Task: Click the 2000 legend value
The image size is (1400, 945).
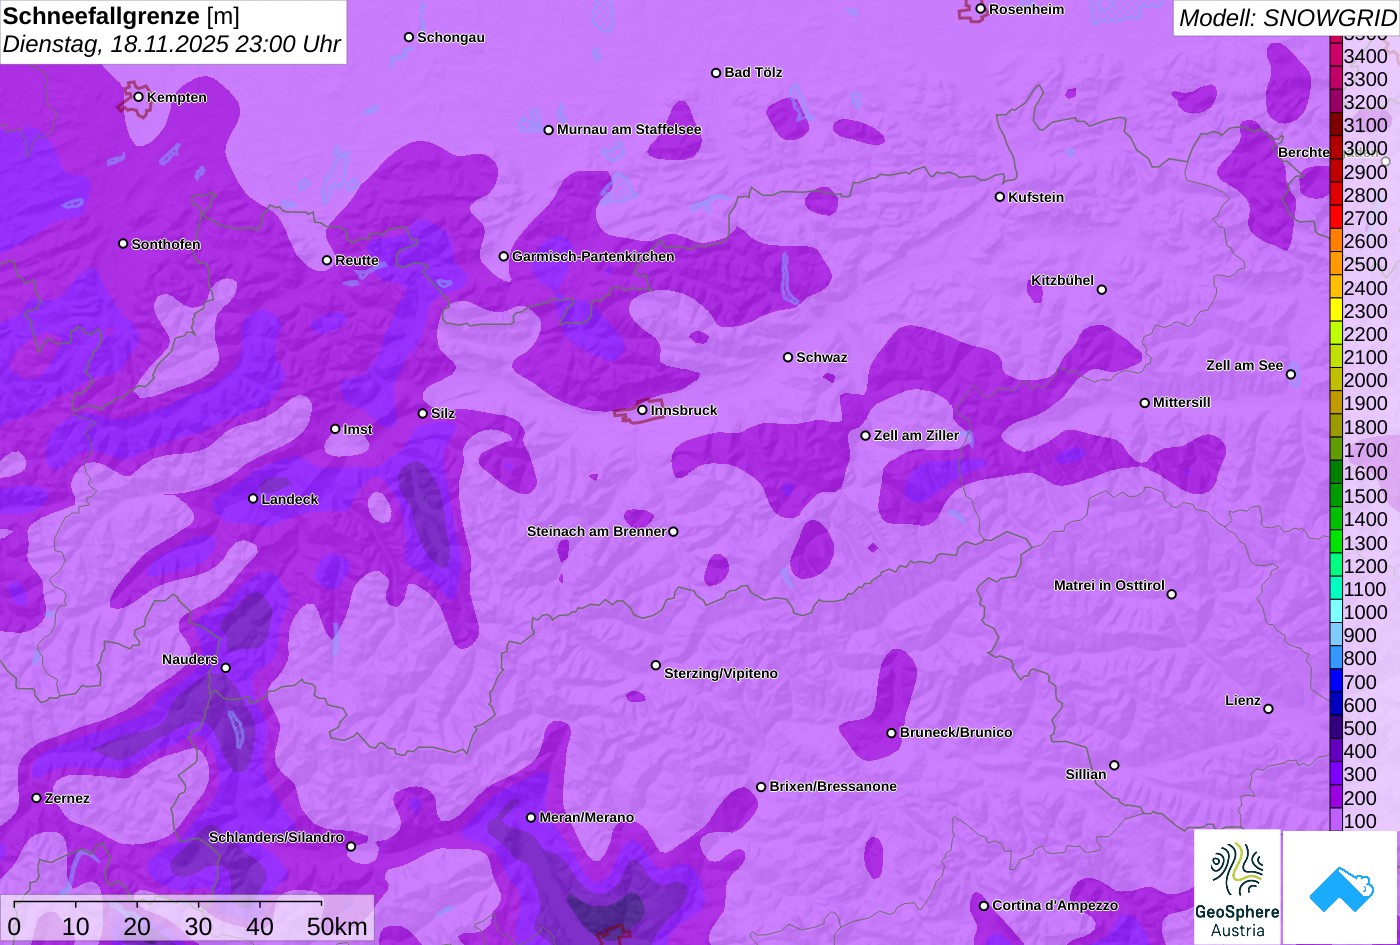Action: 1366,380
